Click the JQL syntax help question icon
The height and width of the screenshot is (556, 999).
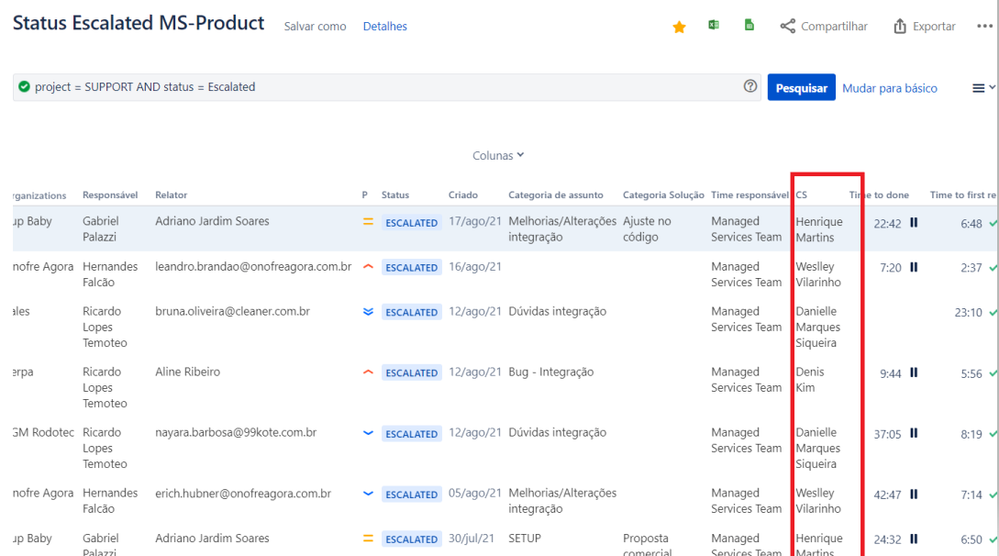[751, 86]
